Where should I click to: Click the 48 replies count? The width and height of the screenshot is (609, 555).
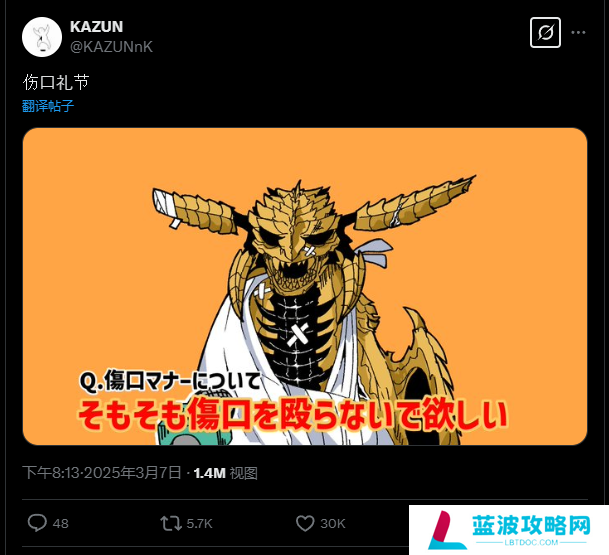click(61, 524)
